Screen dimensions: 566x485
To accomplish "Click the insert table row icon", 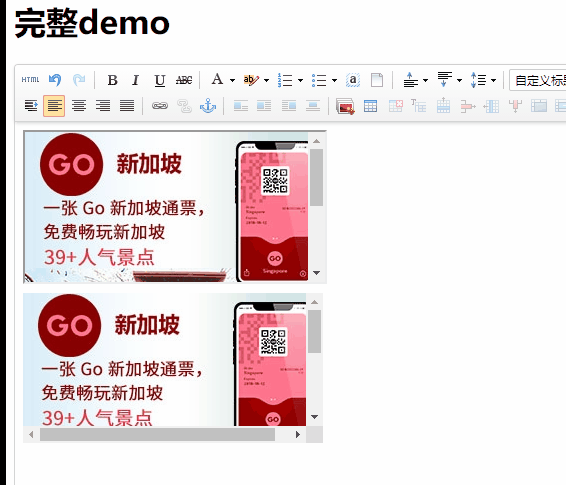I will pyautogui.click(x=443, y=106).
